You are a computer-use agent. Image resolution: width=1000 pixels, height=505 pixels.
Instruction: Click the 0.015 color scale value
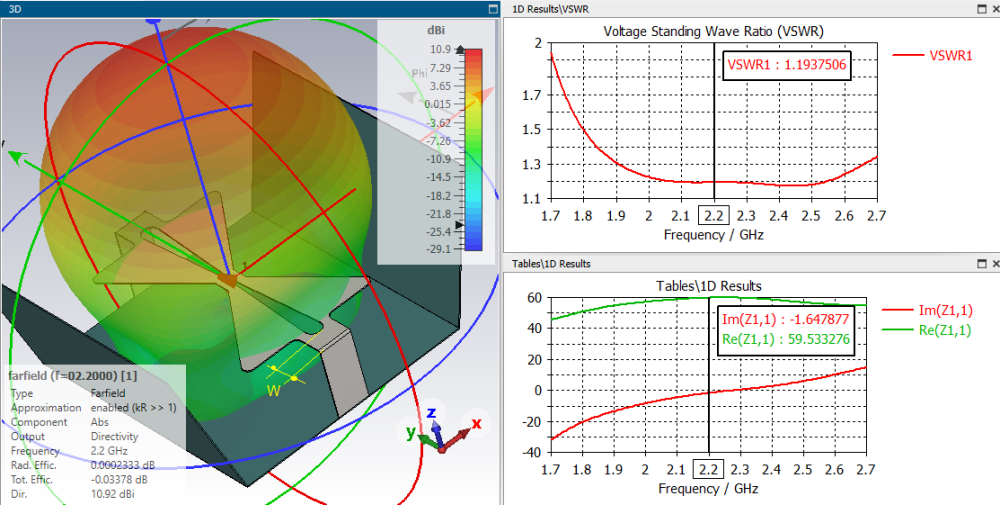[437, 104]
